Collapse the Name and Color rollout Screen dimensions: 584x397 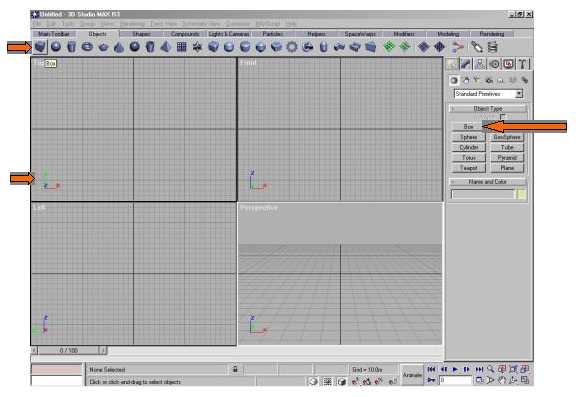point(488,182)
